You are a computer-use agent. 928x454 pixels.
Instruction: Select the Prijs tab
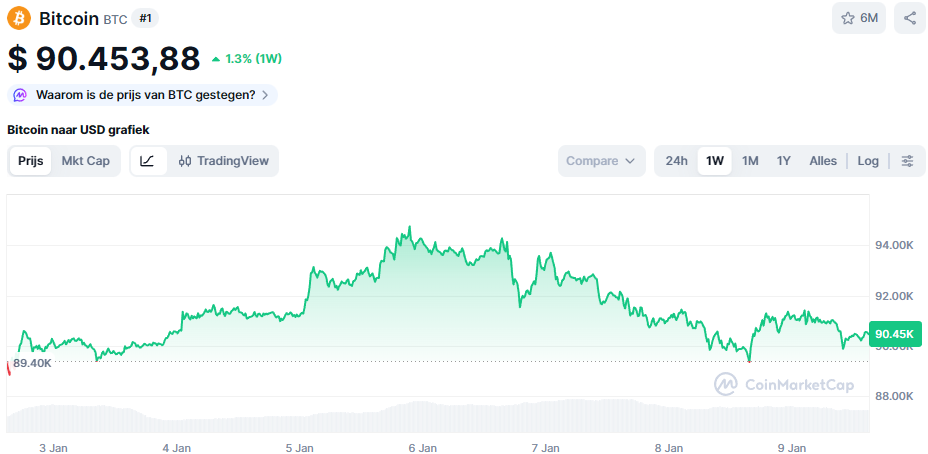pyautogui.click(x=30, y=161)
